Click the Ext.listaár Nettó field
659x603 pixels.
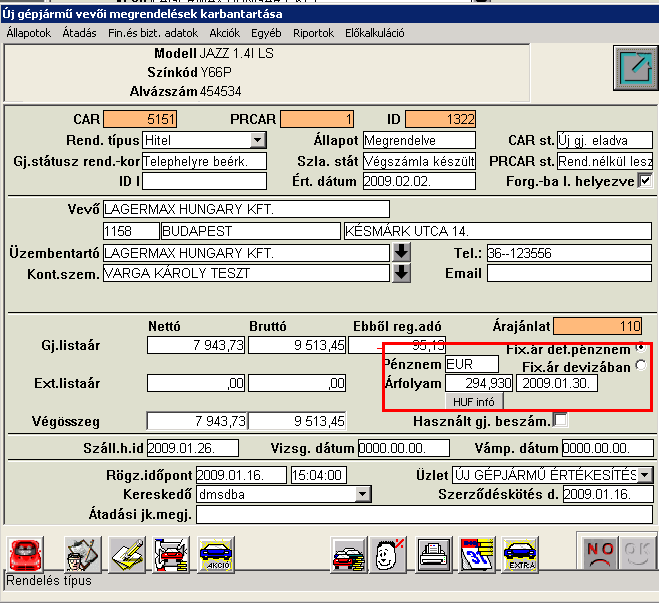pyautogui.click(x=196, y=383)
